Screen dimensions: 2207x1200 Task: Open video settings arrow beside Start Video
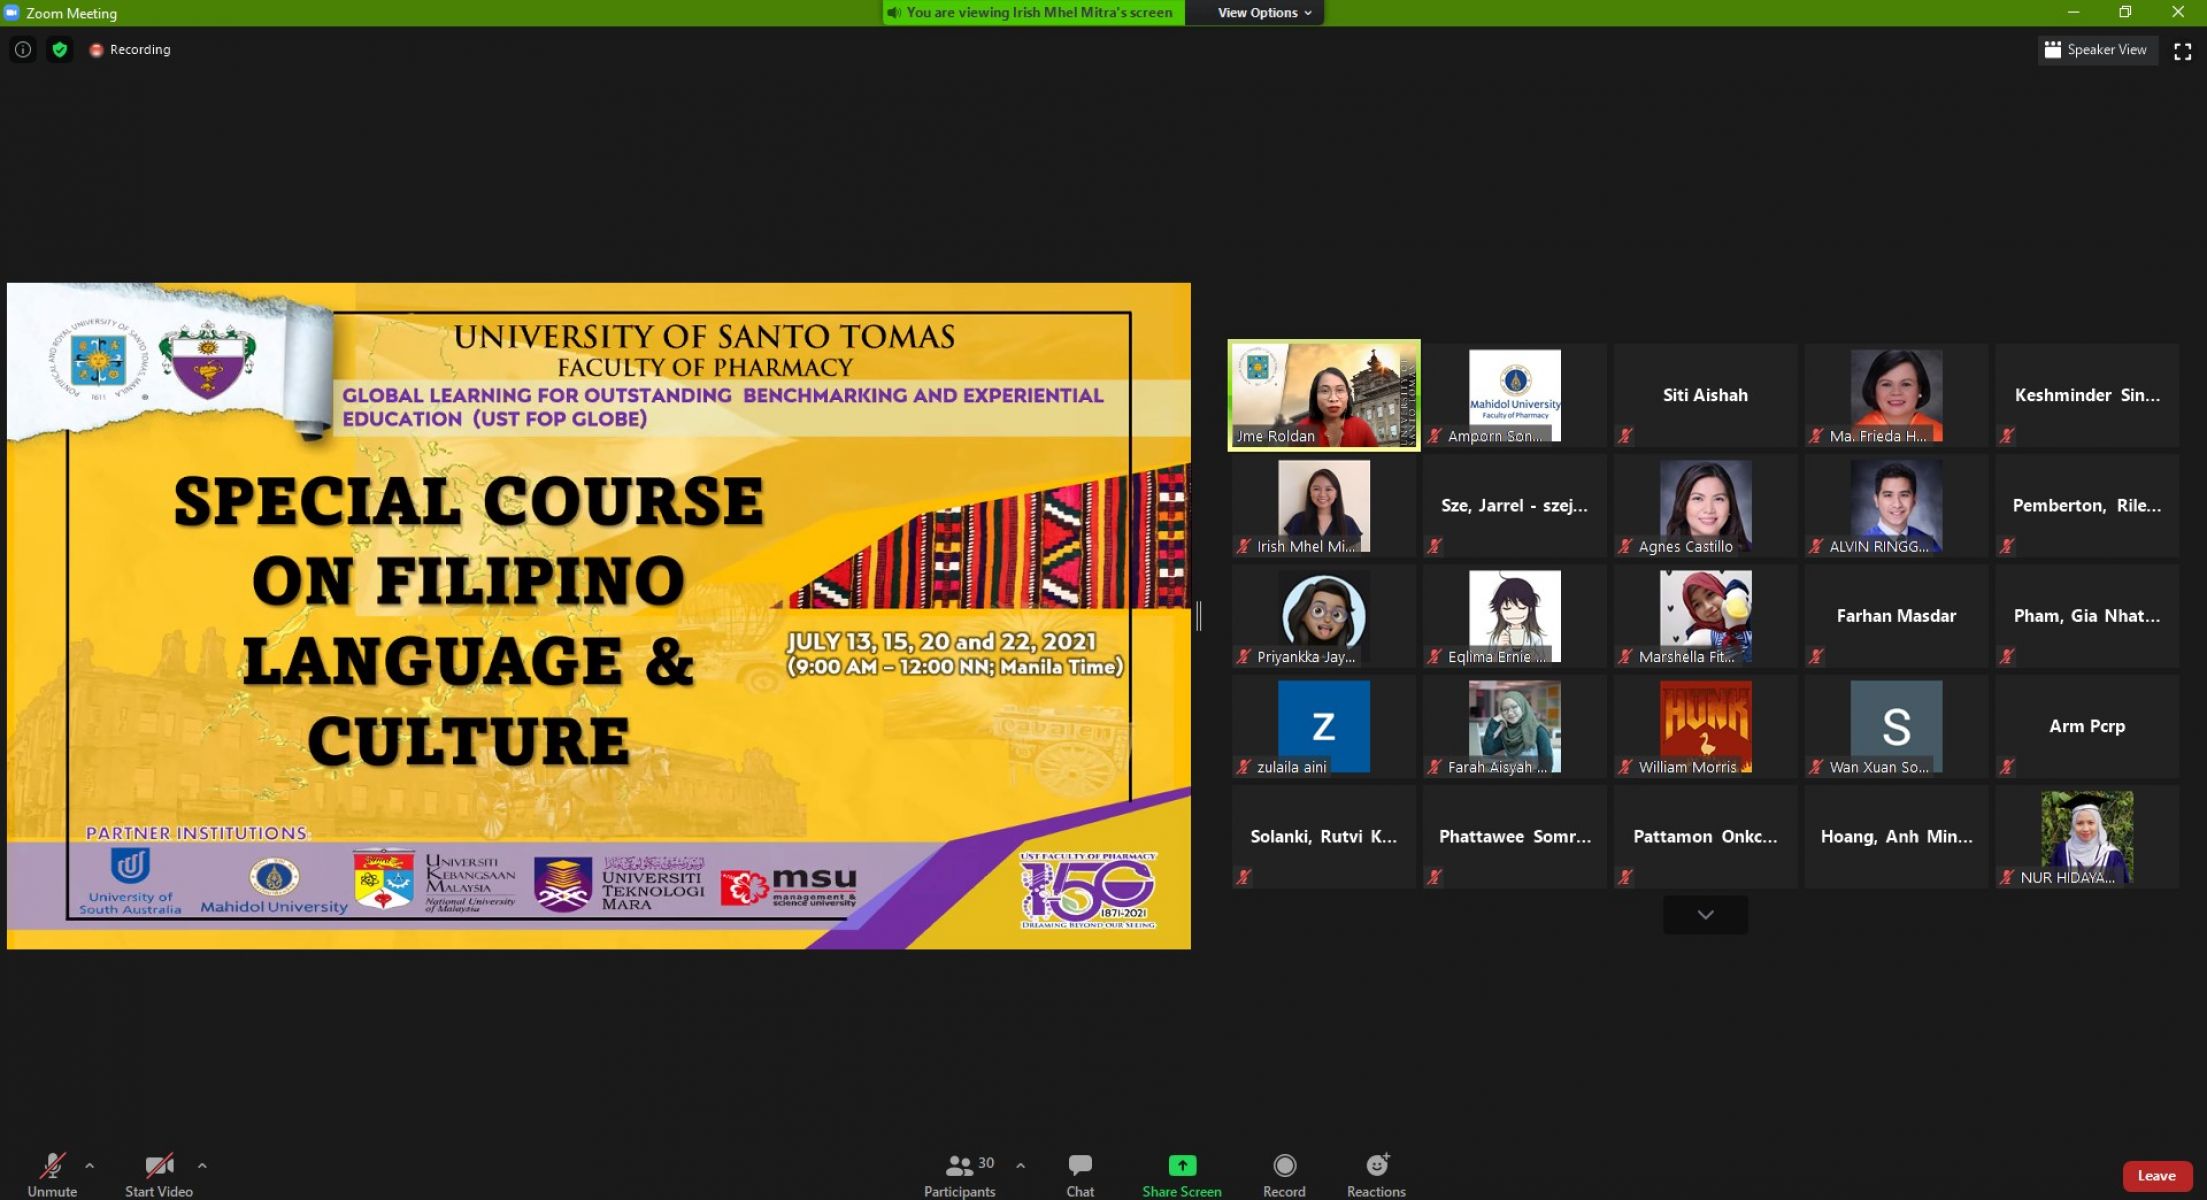202,1165
